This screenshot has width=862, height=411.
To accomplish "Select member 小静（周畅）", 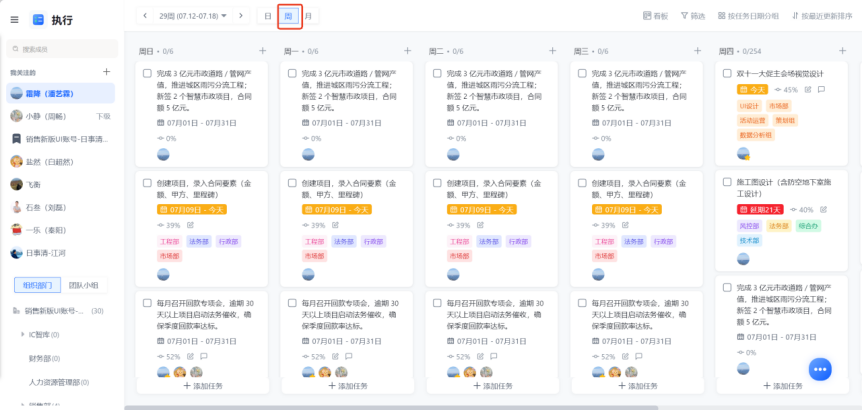I will point(60,116).
